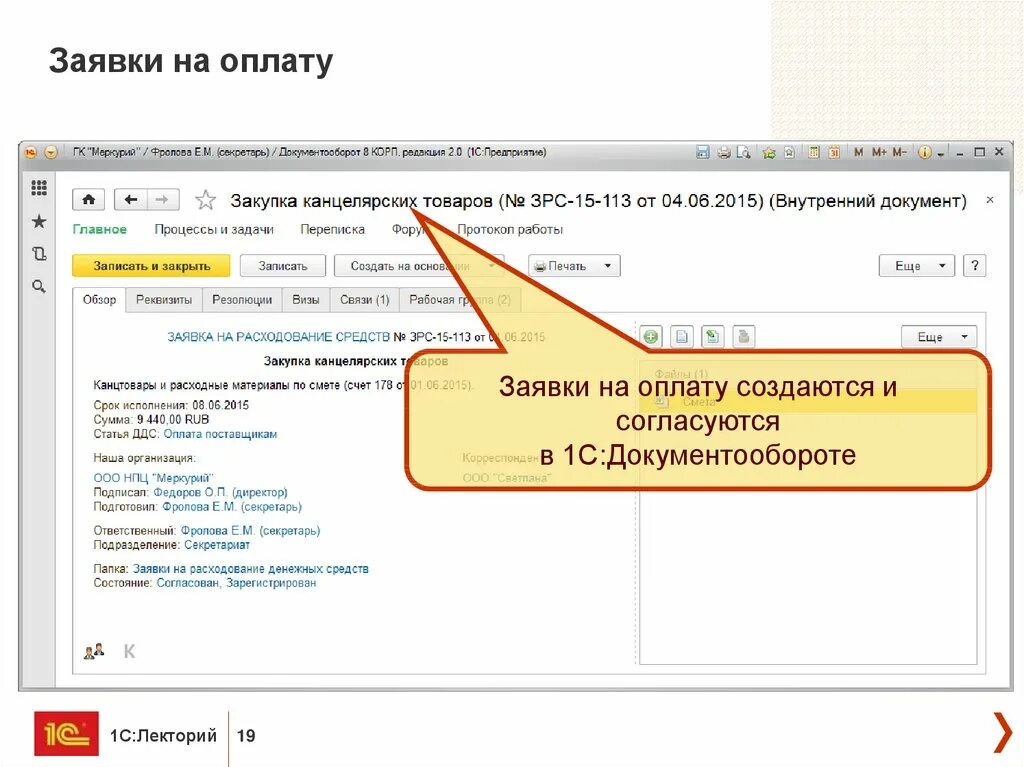Select the Обзор tab
This screenshot has height=767, width=1024.
(99, 300)
